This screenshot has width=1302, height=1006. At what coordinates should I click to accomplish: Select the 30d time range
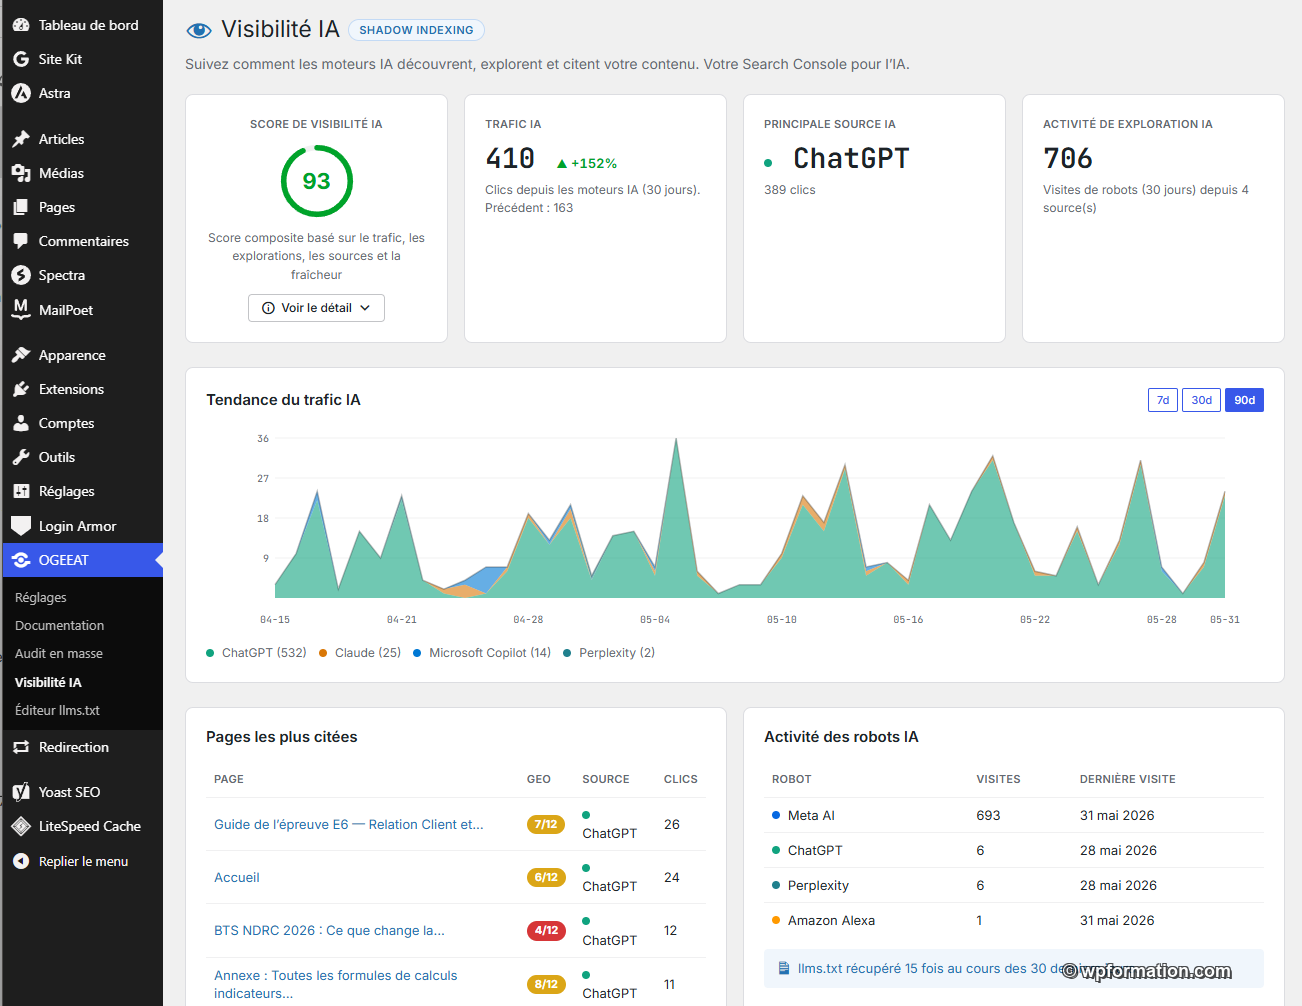coord(1201,400)
